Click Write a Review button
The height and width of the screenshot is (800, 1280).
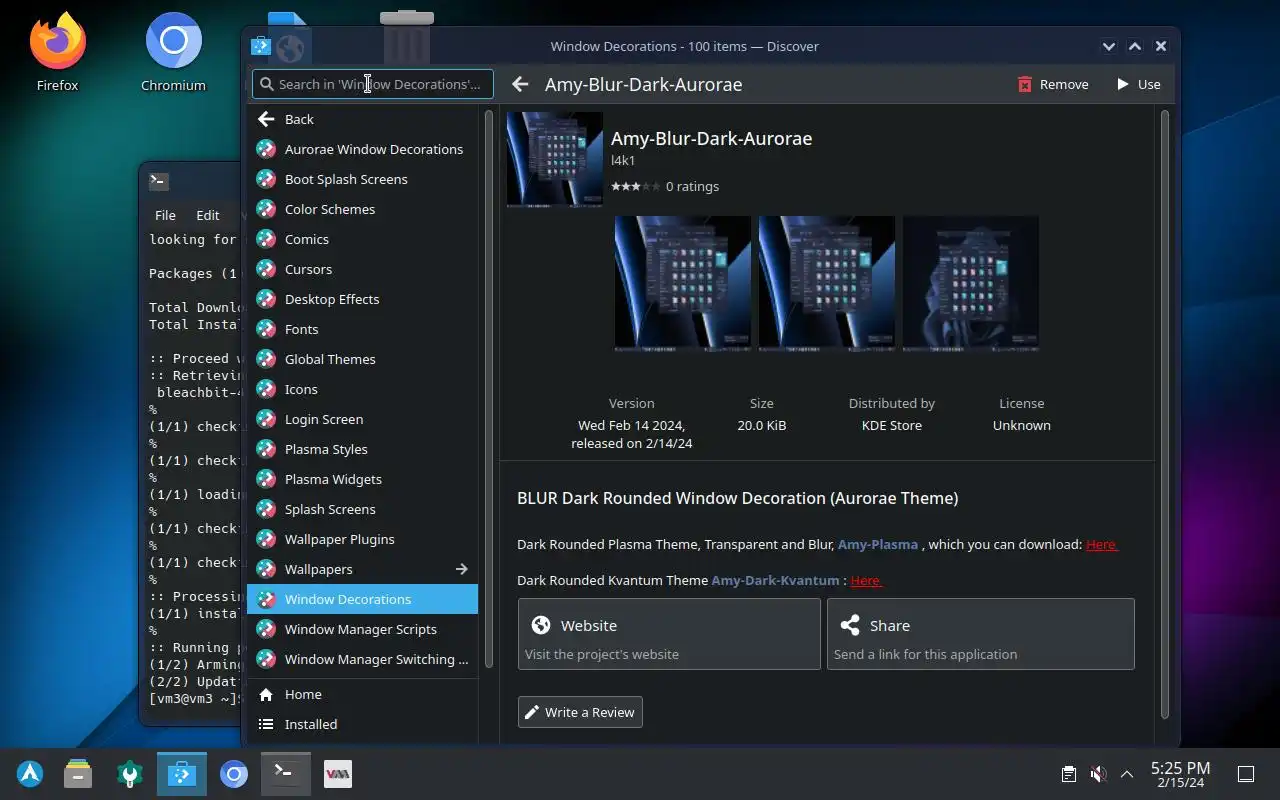(x=580, y=712)
